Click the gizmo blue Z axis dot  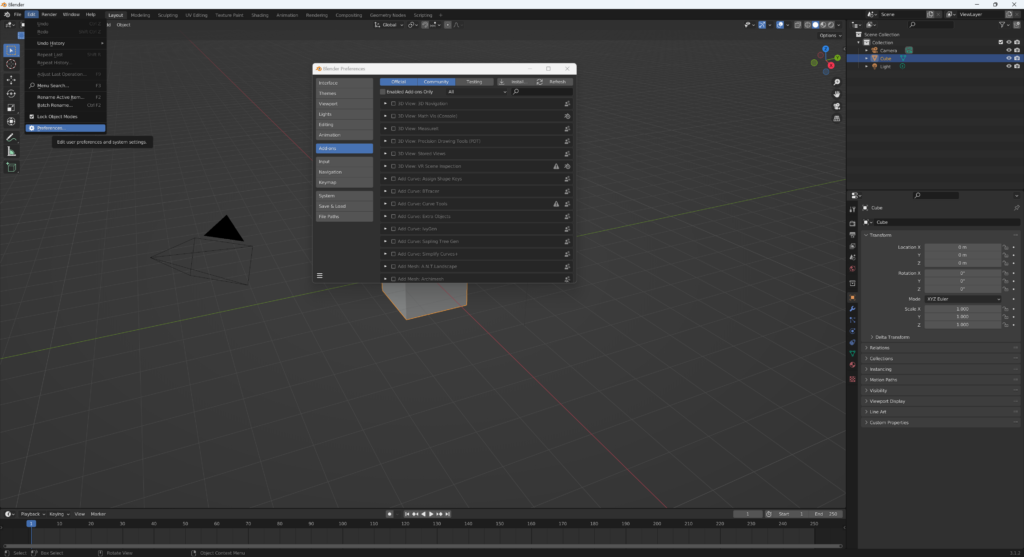pos(825,49)
